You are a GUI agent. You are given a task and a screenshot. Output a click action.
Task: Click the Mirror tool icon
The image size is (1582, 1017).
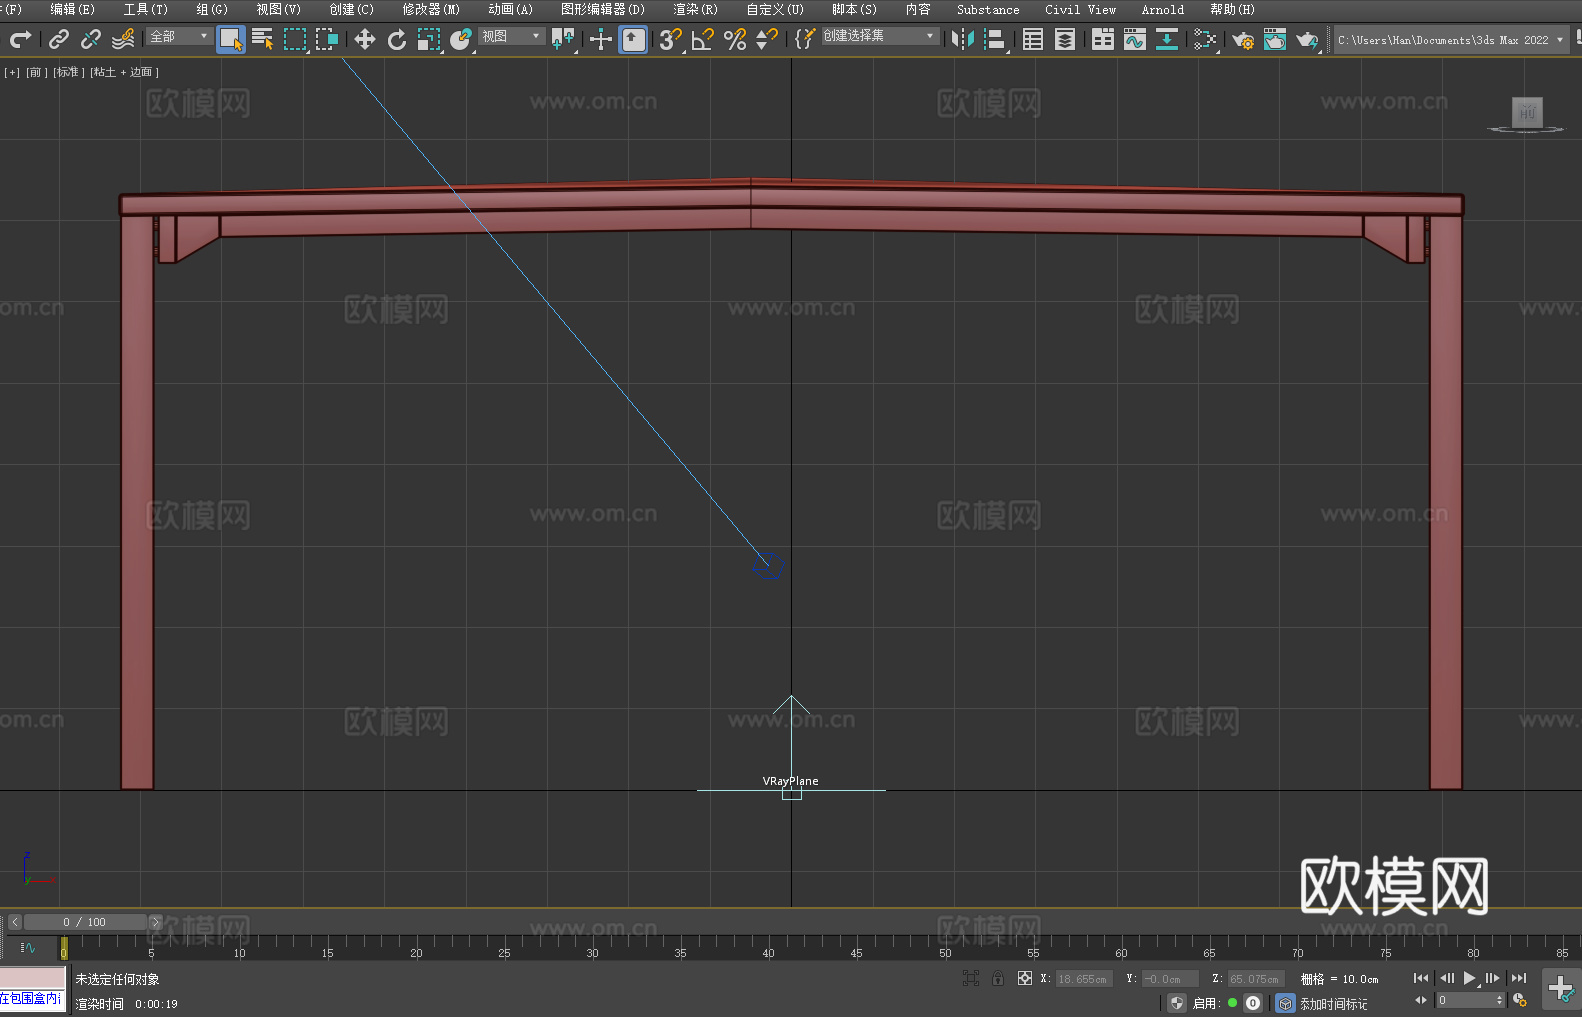tap(963, 39)
